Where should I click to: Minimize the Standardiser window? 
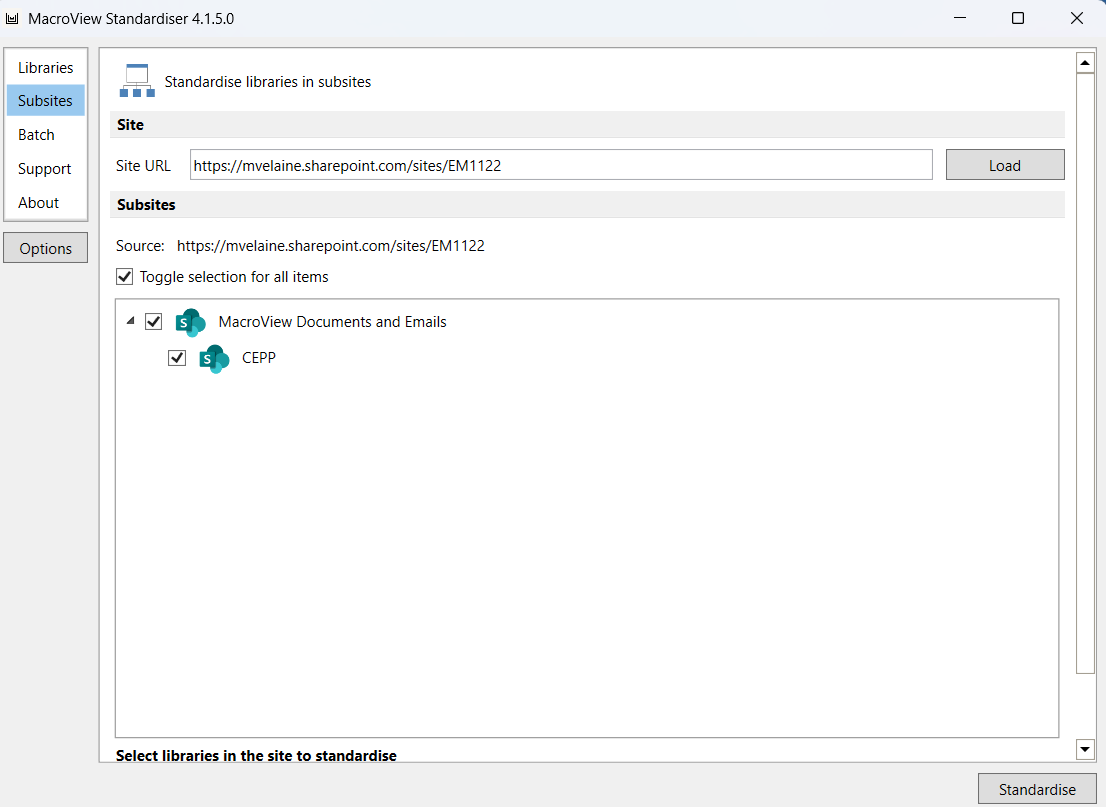click(x=960, y=18)
